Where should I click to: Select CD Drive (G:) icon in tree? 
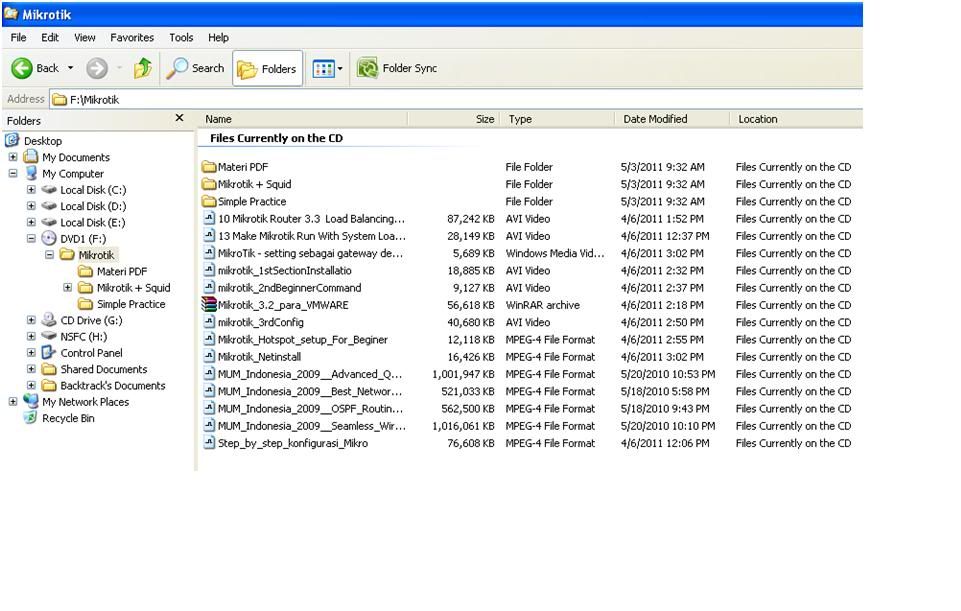[49, 319]
